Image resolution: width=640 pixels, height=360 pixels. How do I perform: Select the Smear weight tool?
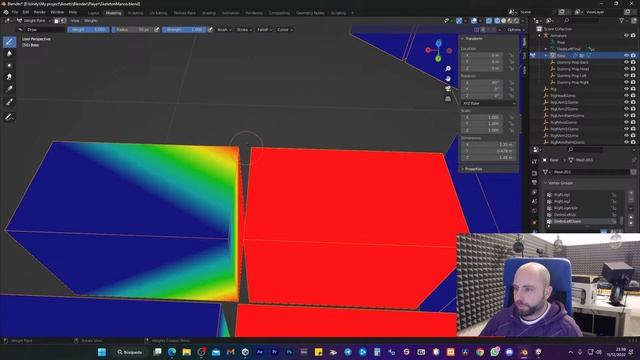pyautogui.click(x=9, y=77)
